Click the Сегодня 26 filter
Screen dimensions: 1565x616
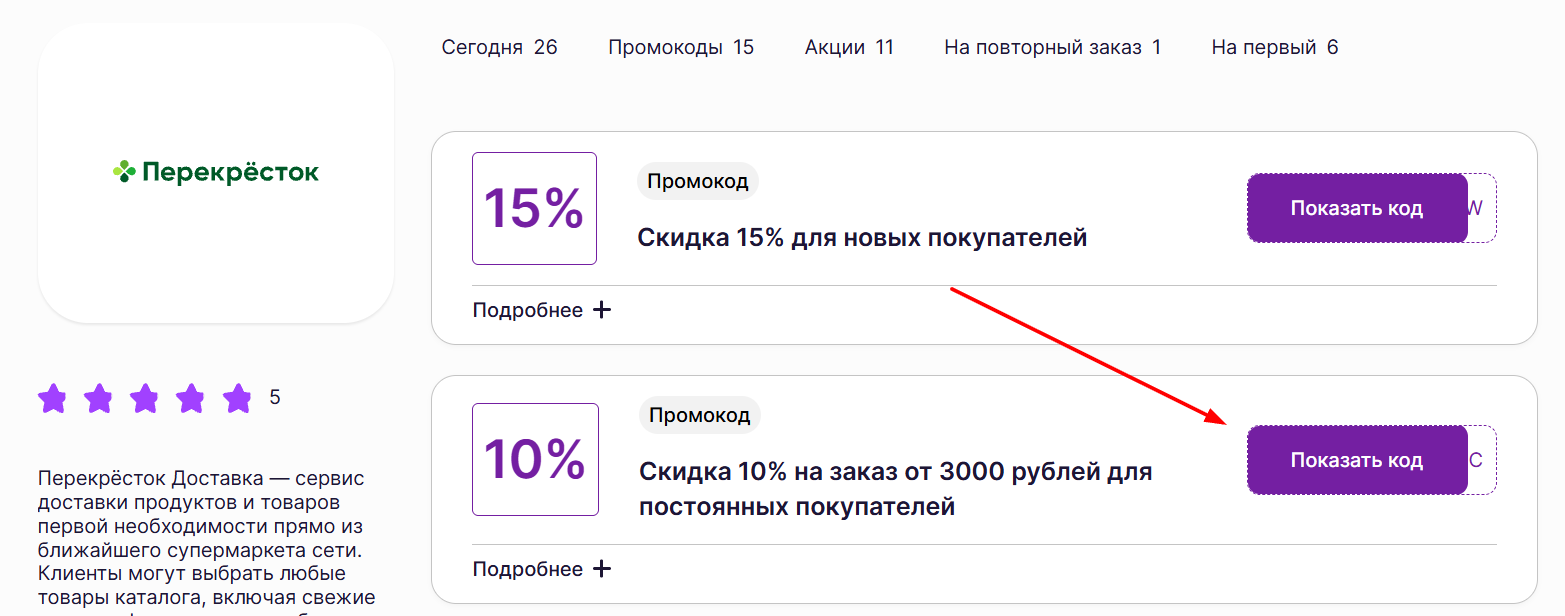click(499, 46)
